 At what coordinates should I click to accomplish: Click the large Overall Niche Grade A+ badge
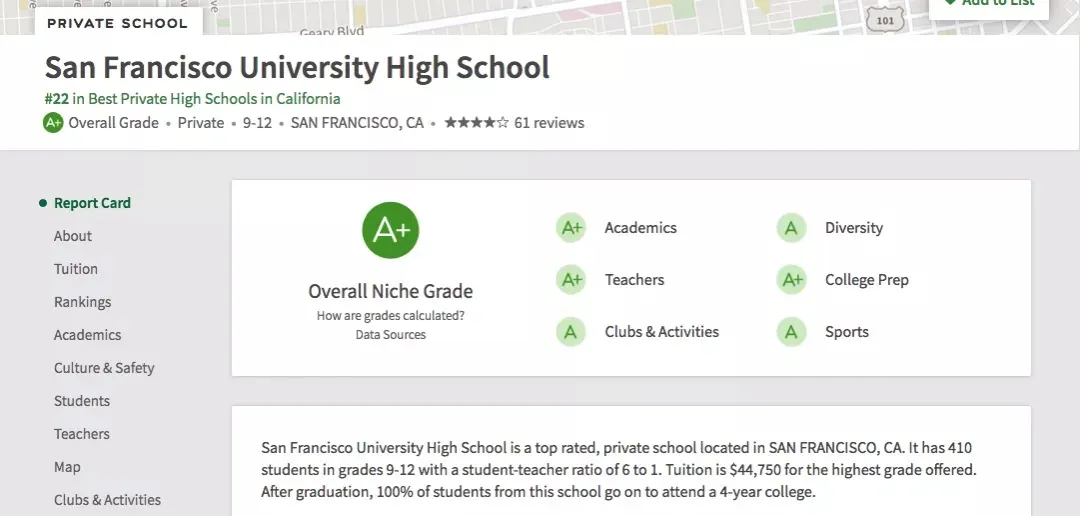click(390, 230)
